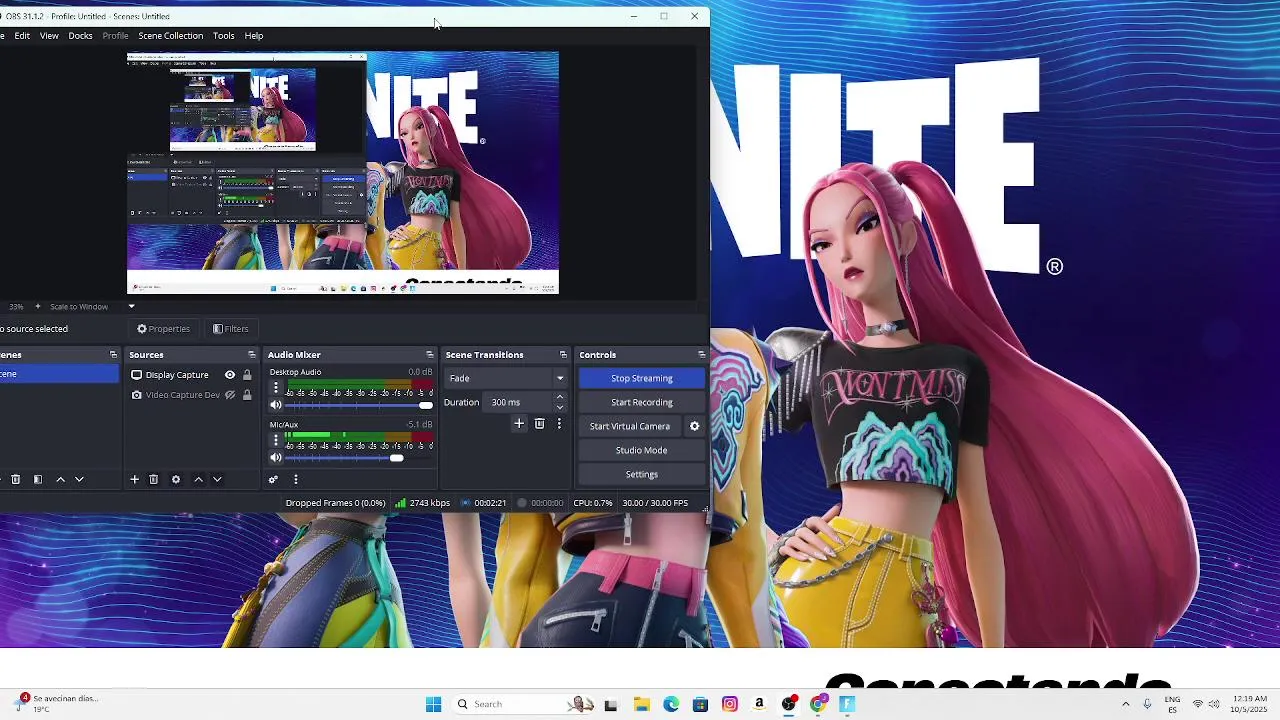Screen dimensions: 1280x720
Task: Move scene up with arrow in Scenes
Action: (60, 480)
